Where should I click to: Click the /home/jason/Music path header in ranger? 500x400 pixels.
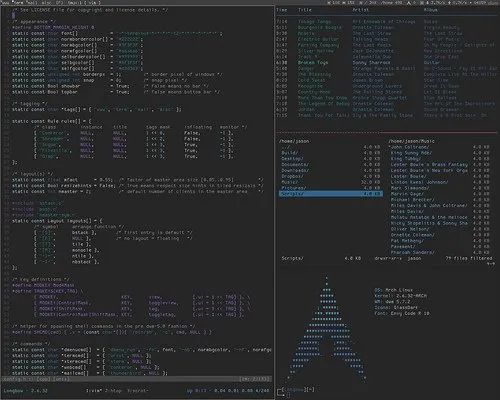[x=412, y=141]
